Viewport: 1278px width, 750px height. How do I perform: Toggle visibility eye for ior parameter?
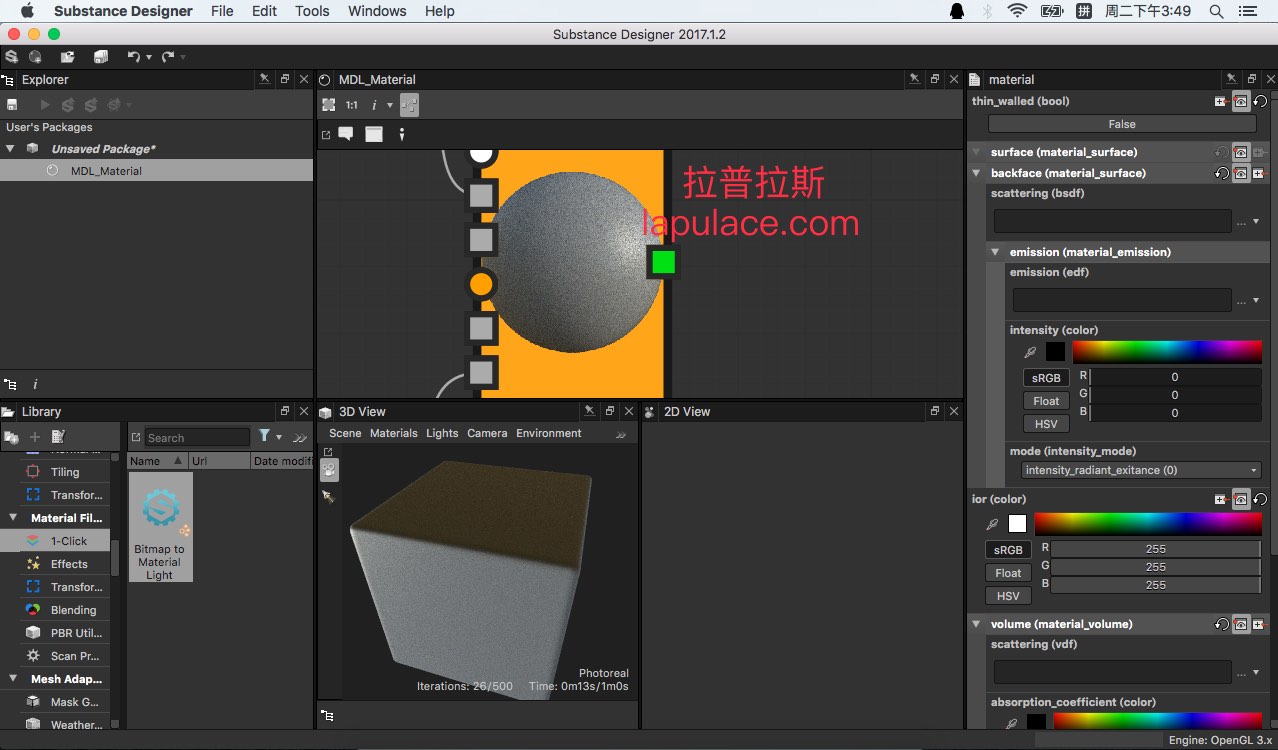click(1241, 499)
